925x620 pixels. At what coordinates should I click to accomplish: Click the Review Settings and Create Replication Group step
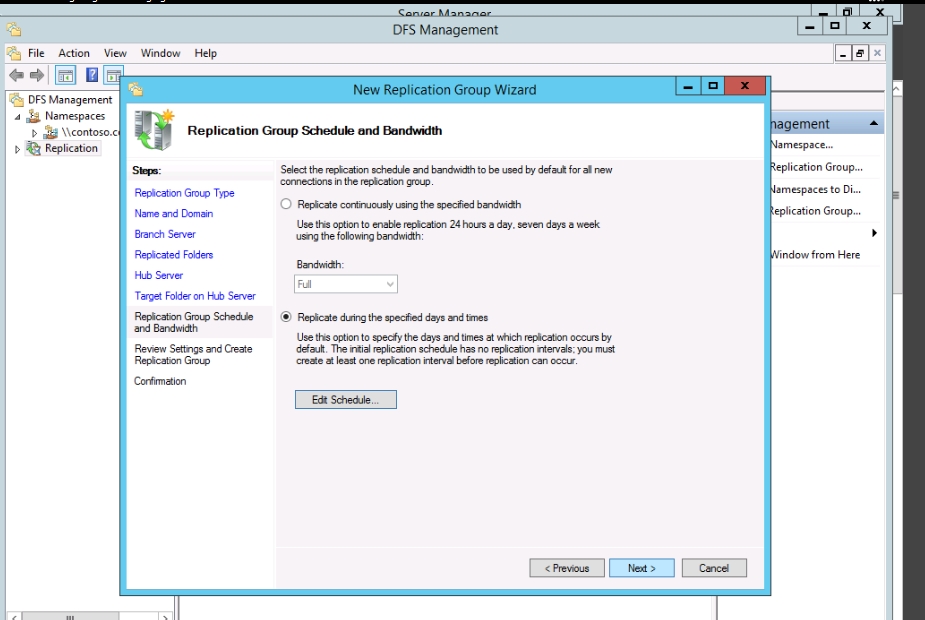pyautogui.click(x=193, y=355)
